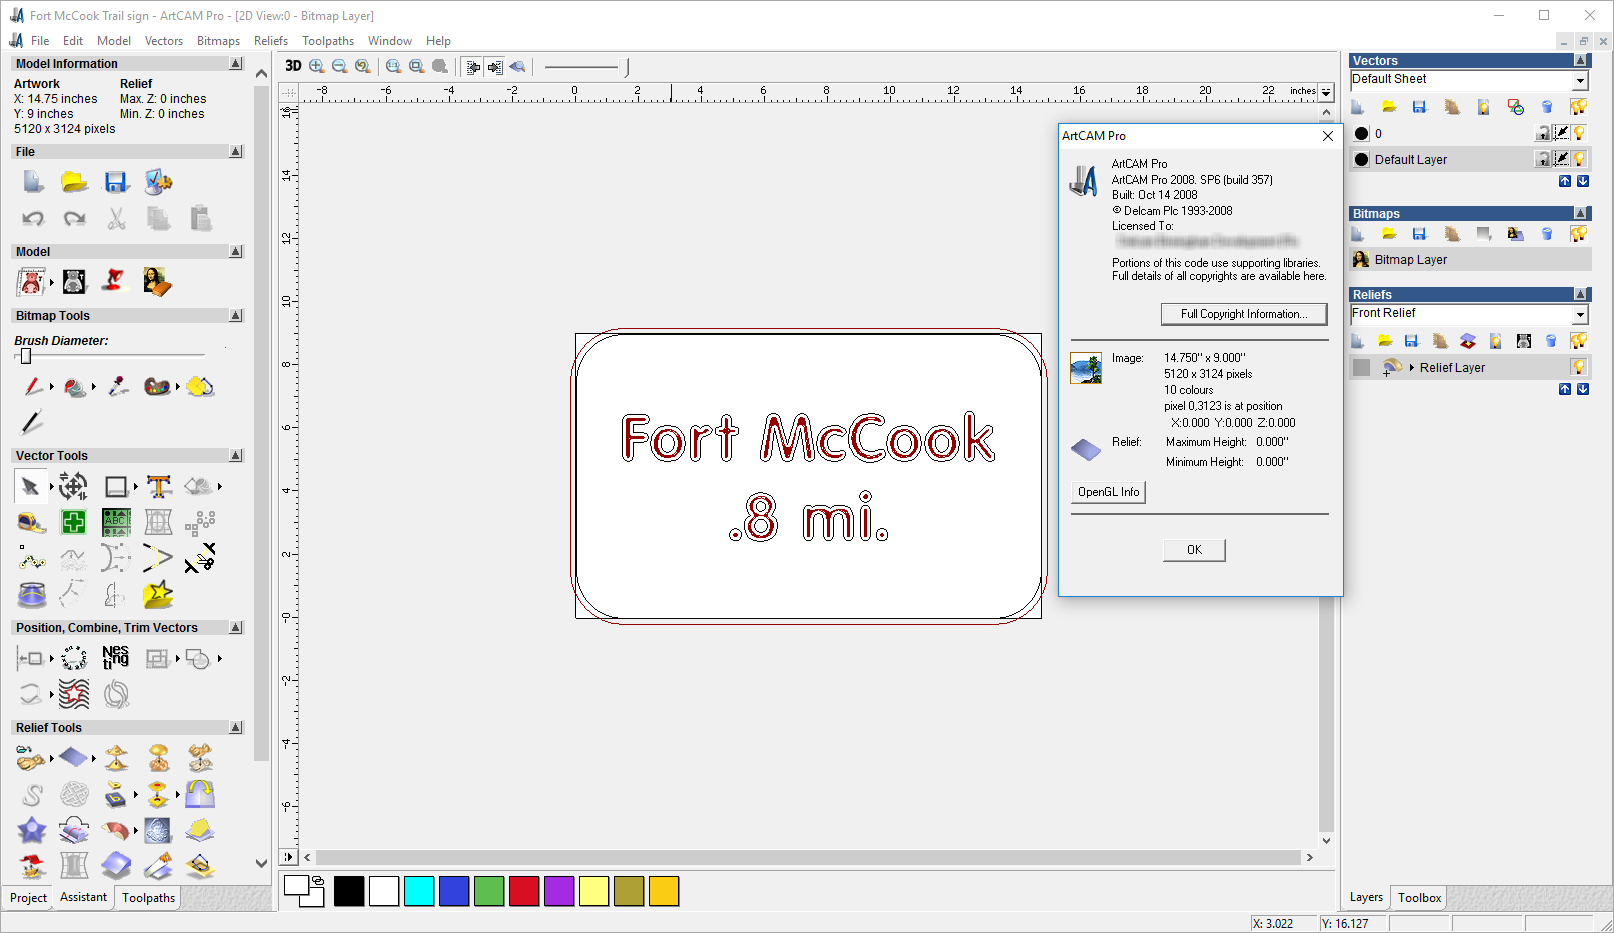
Task: Click the flag-striped Offset Vectors icon
Action: tap(74, 693)
